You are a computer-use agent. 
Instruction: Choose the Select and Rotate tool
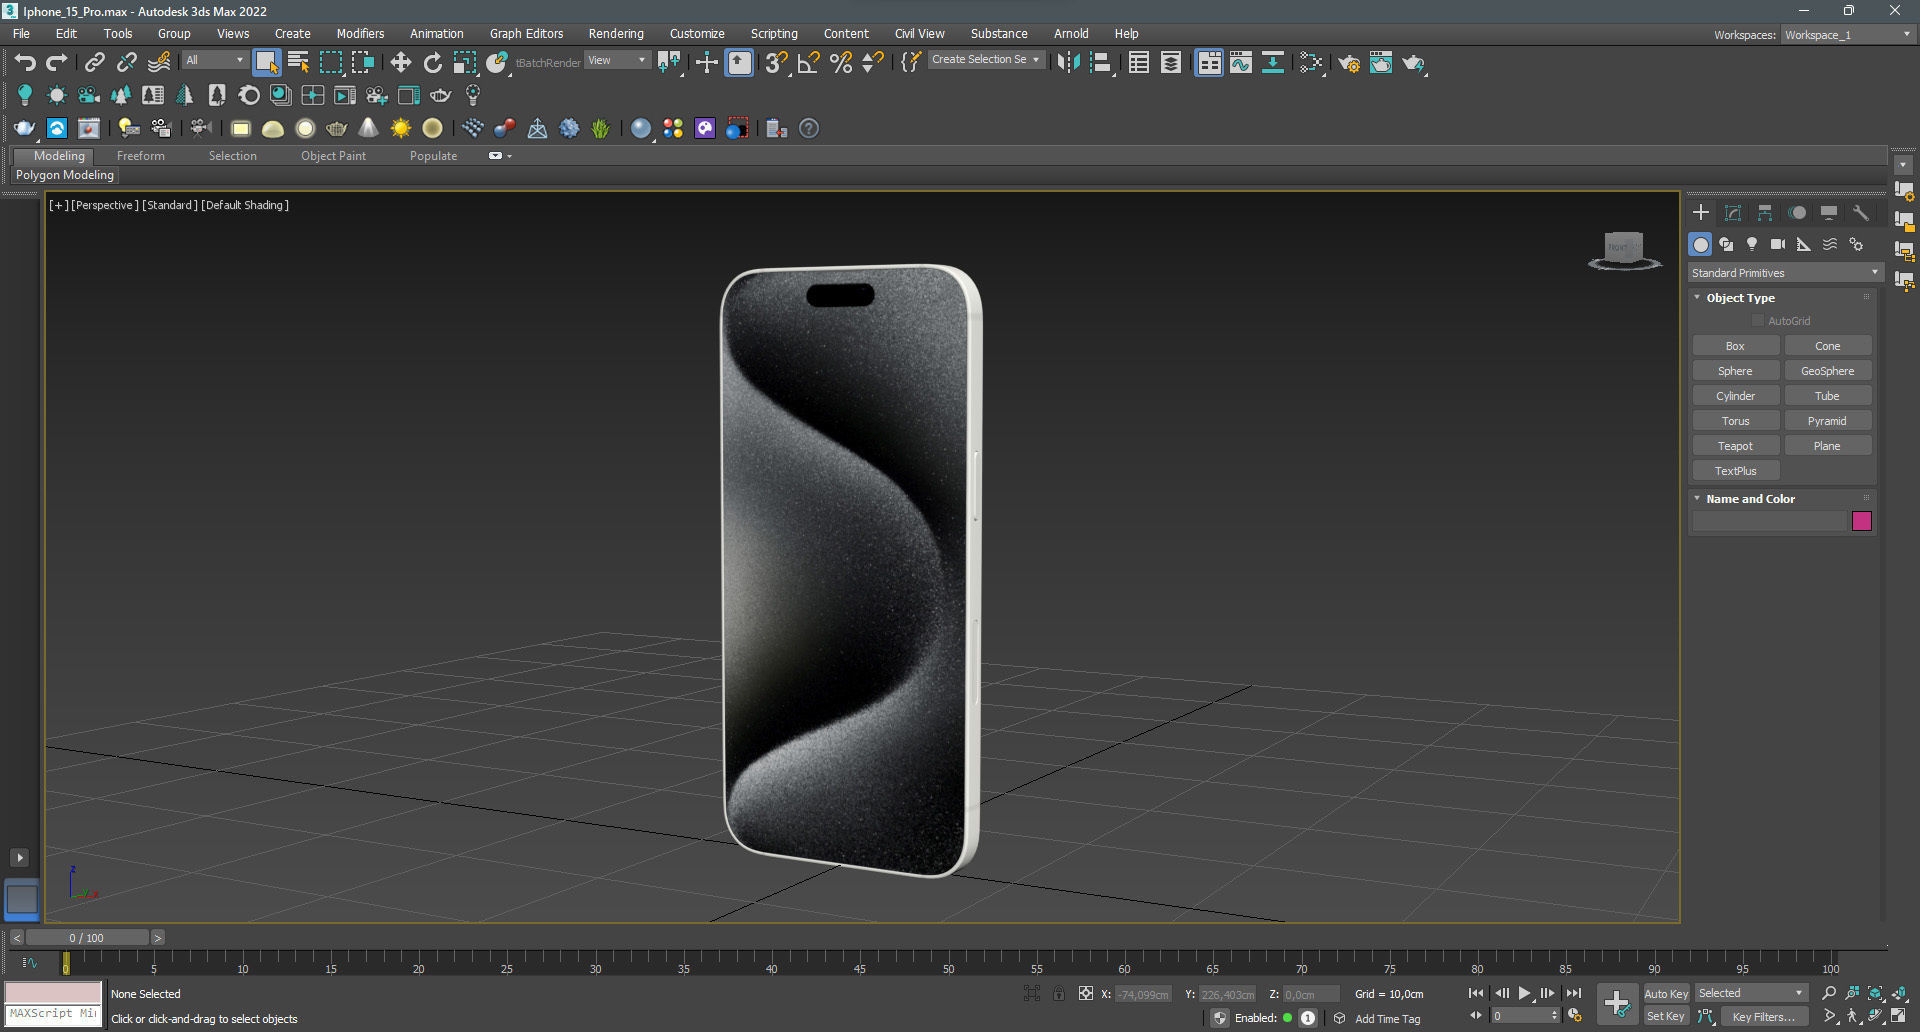(433, 62)
